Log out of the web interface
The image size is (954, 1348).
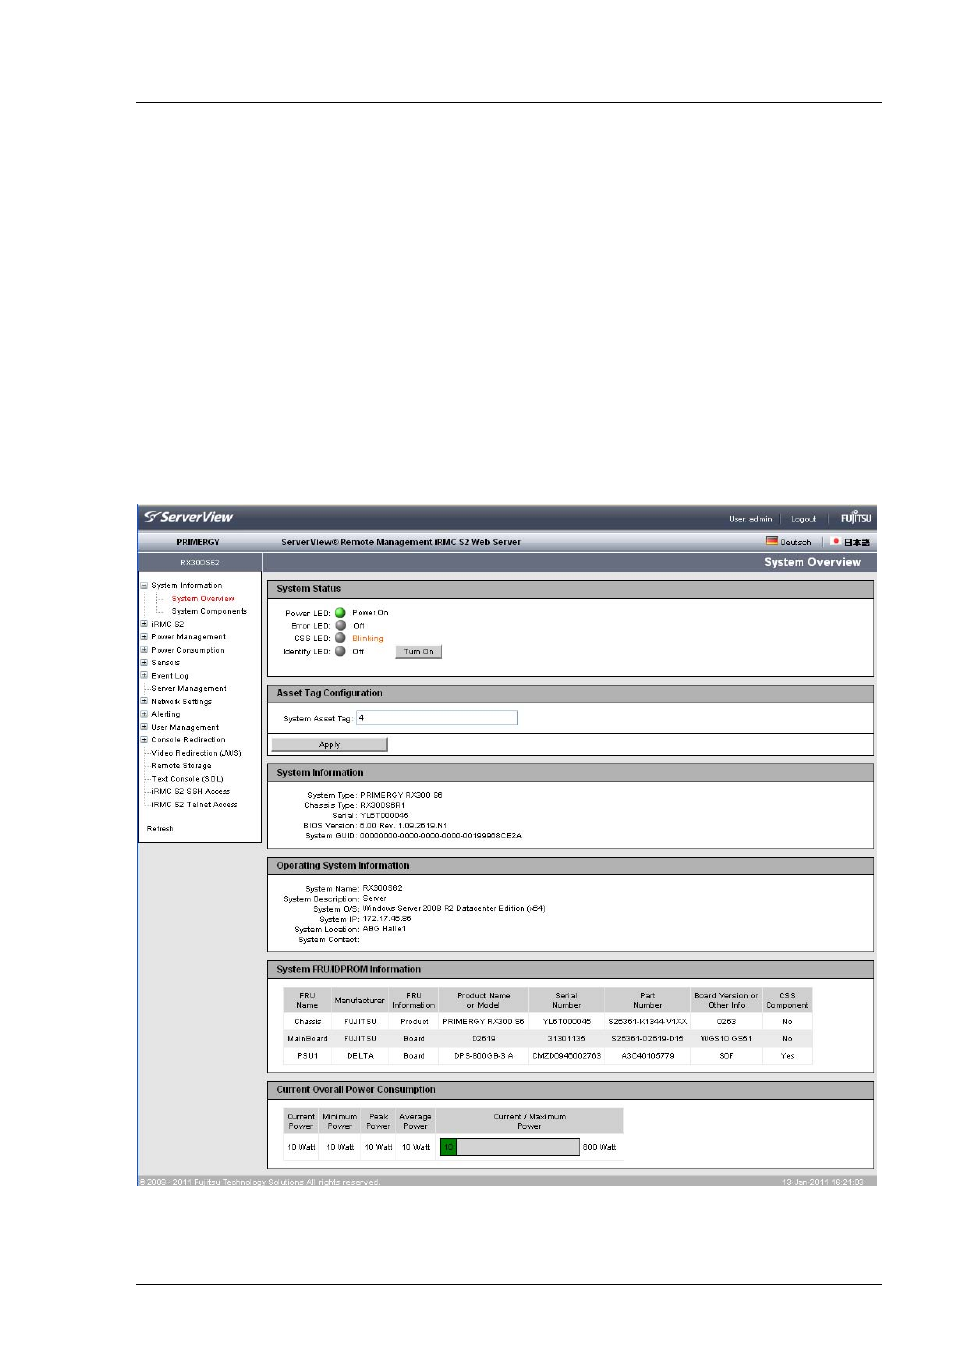pyautogui.click(x=803, y=519)
